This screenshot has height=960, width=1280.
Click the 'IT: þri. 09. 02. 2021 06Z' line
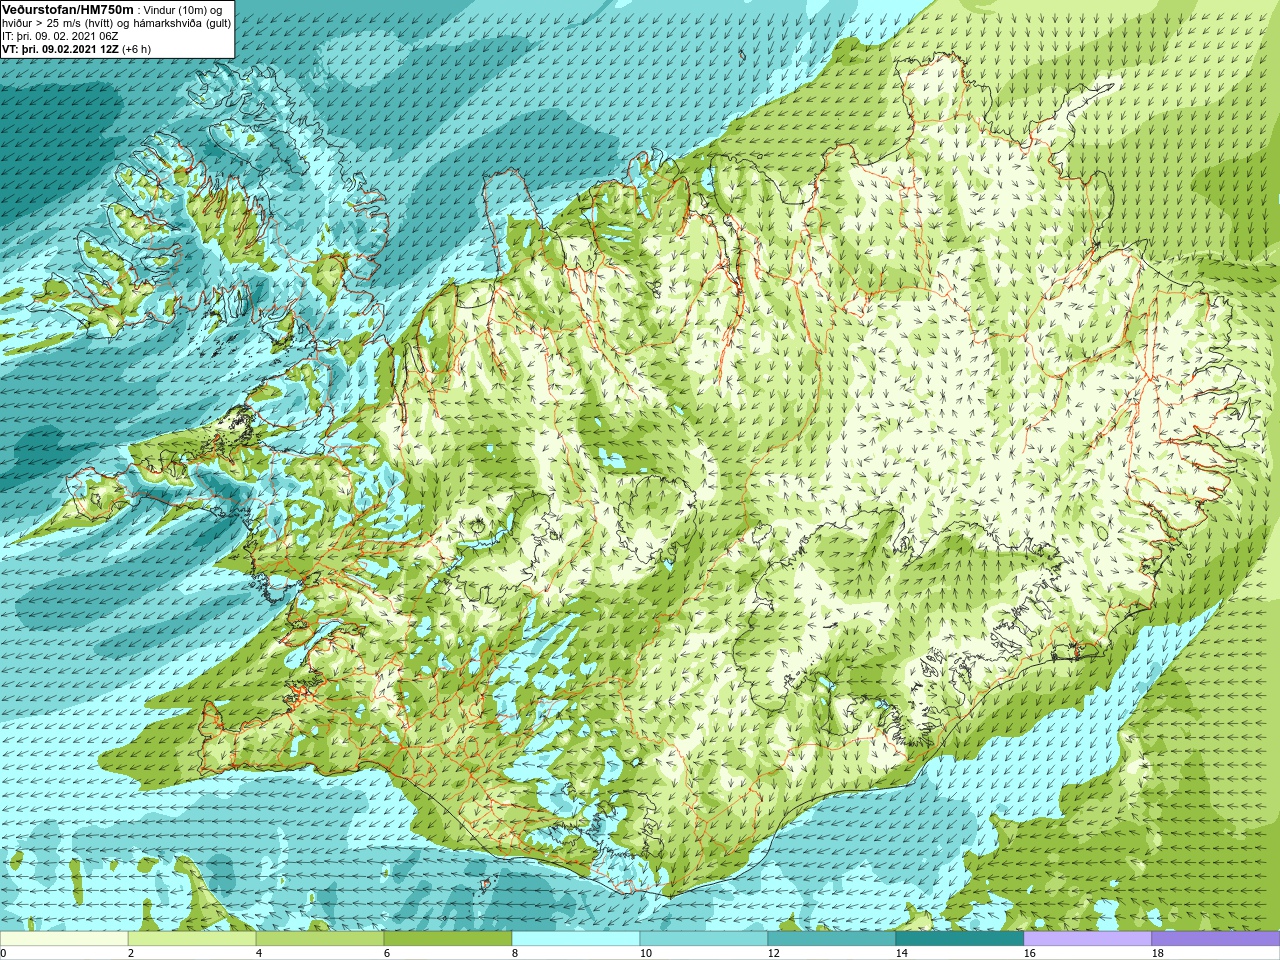tap(60, 36)
